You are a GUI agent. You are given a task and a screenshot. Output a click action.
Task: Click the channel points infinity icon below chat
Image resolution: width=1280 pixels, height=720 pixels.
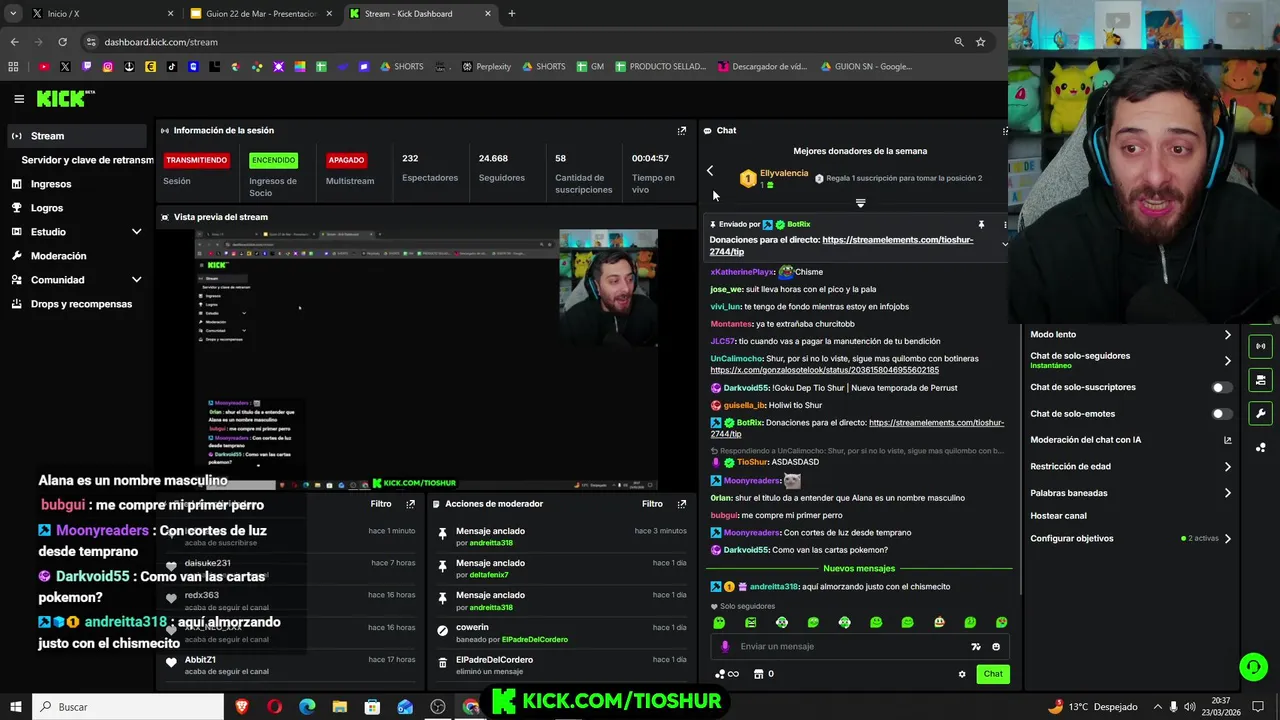[x=727, y=674]
